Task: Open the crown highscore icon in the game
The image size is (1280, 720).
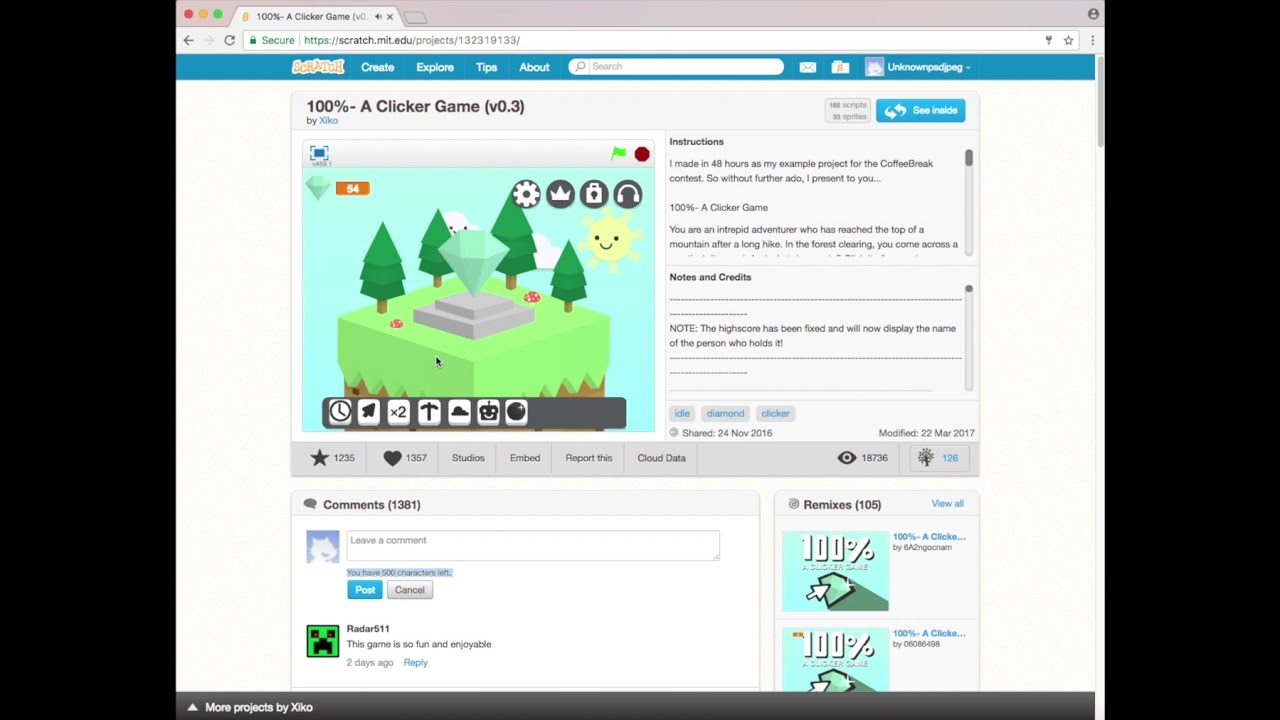Action: [x=560, y=194]
